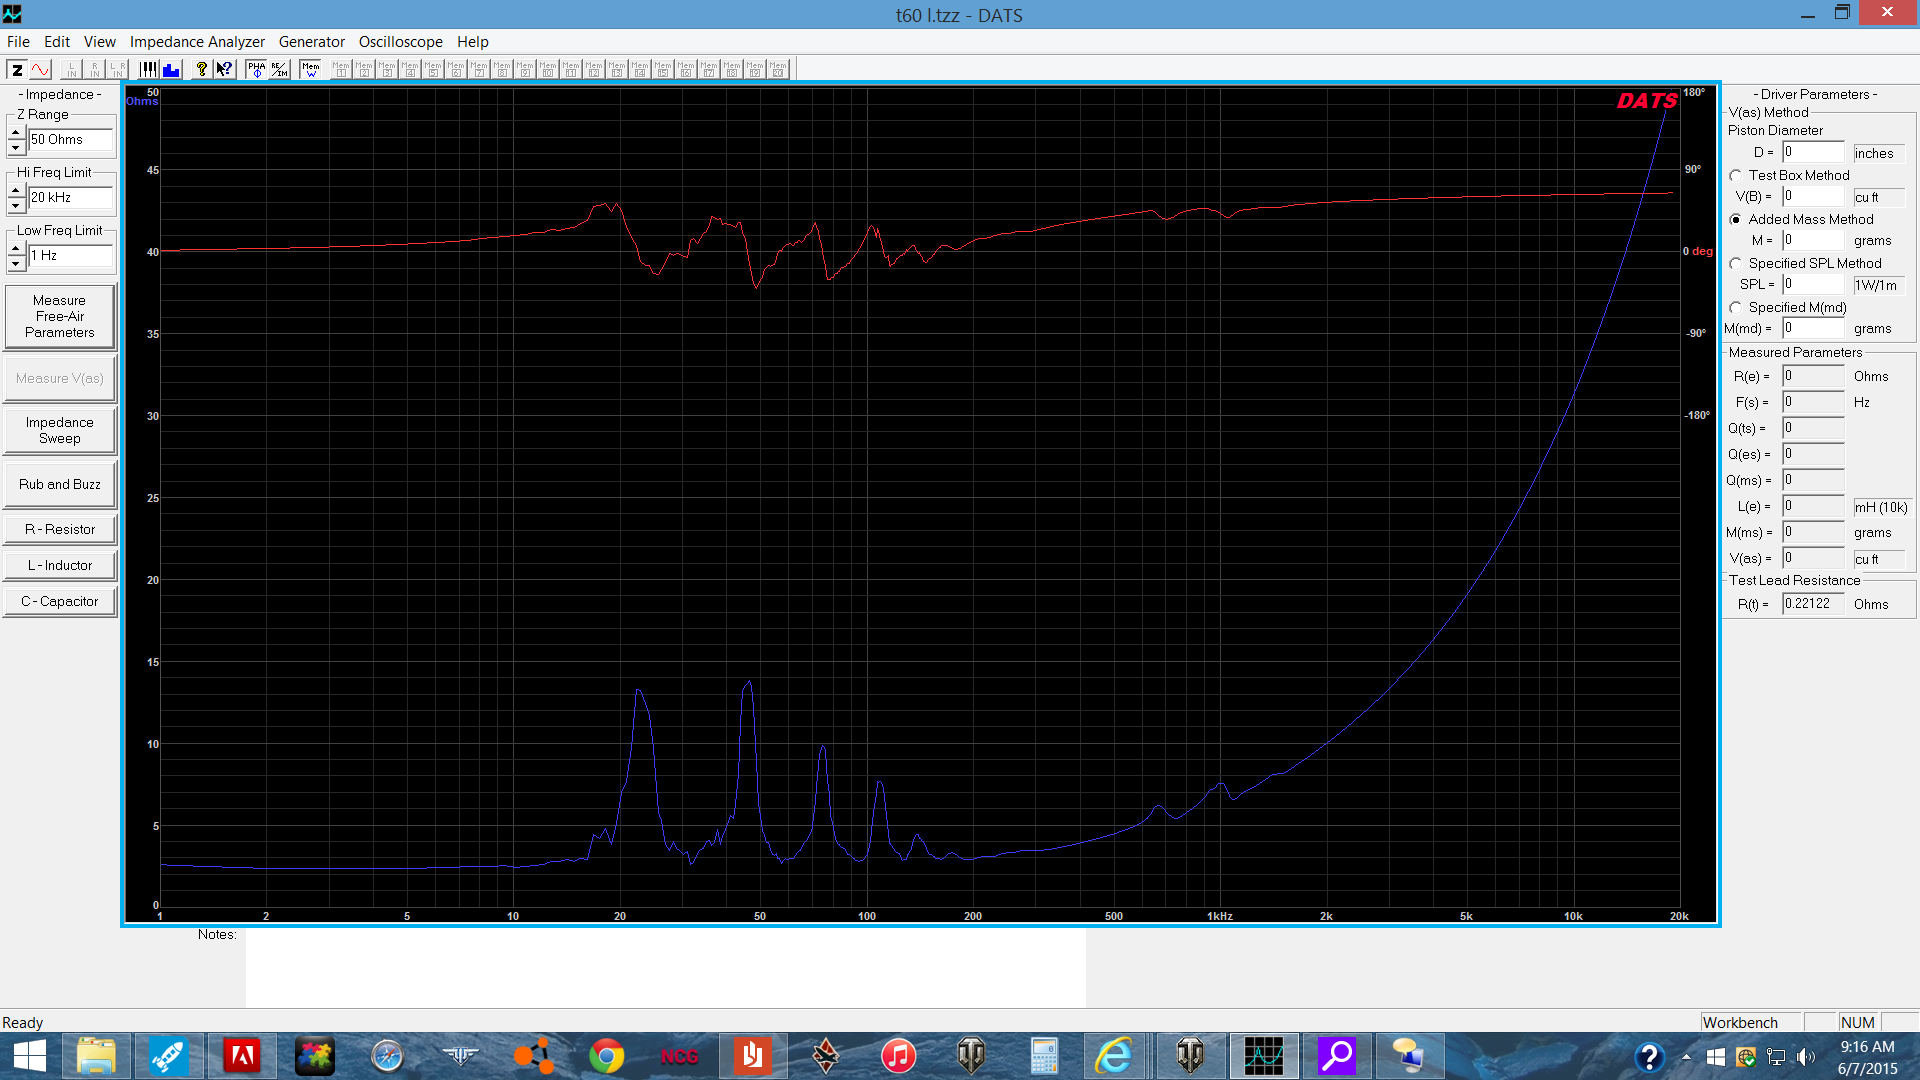Select Mem 10 memory slot icon
The width and height of the screenshot is (1920, 1080).
(x=548, y=69)
